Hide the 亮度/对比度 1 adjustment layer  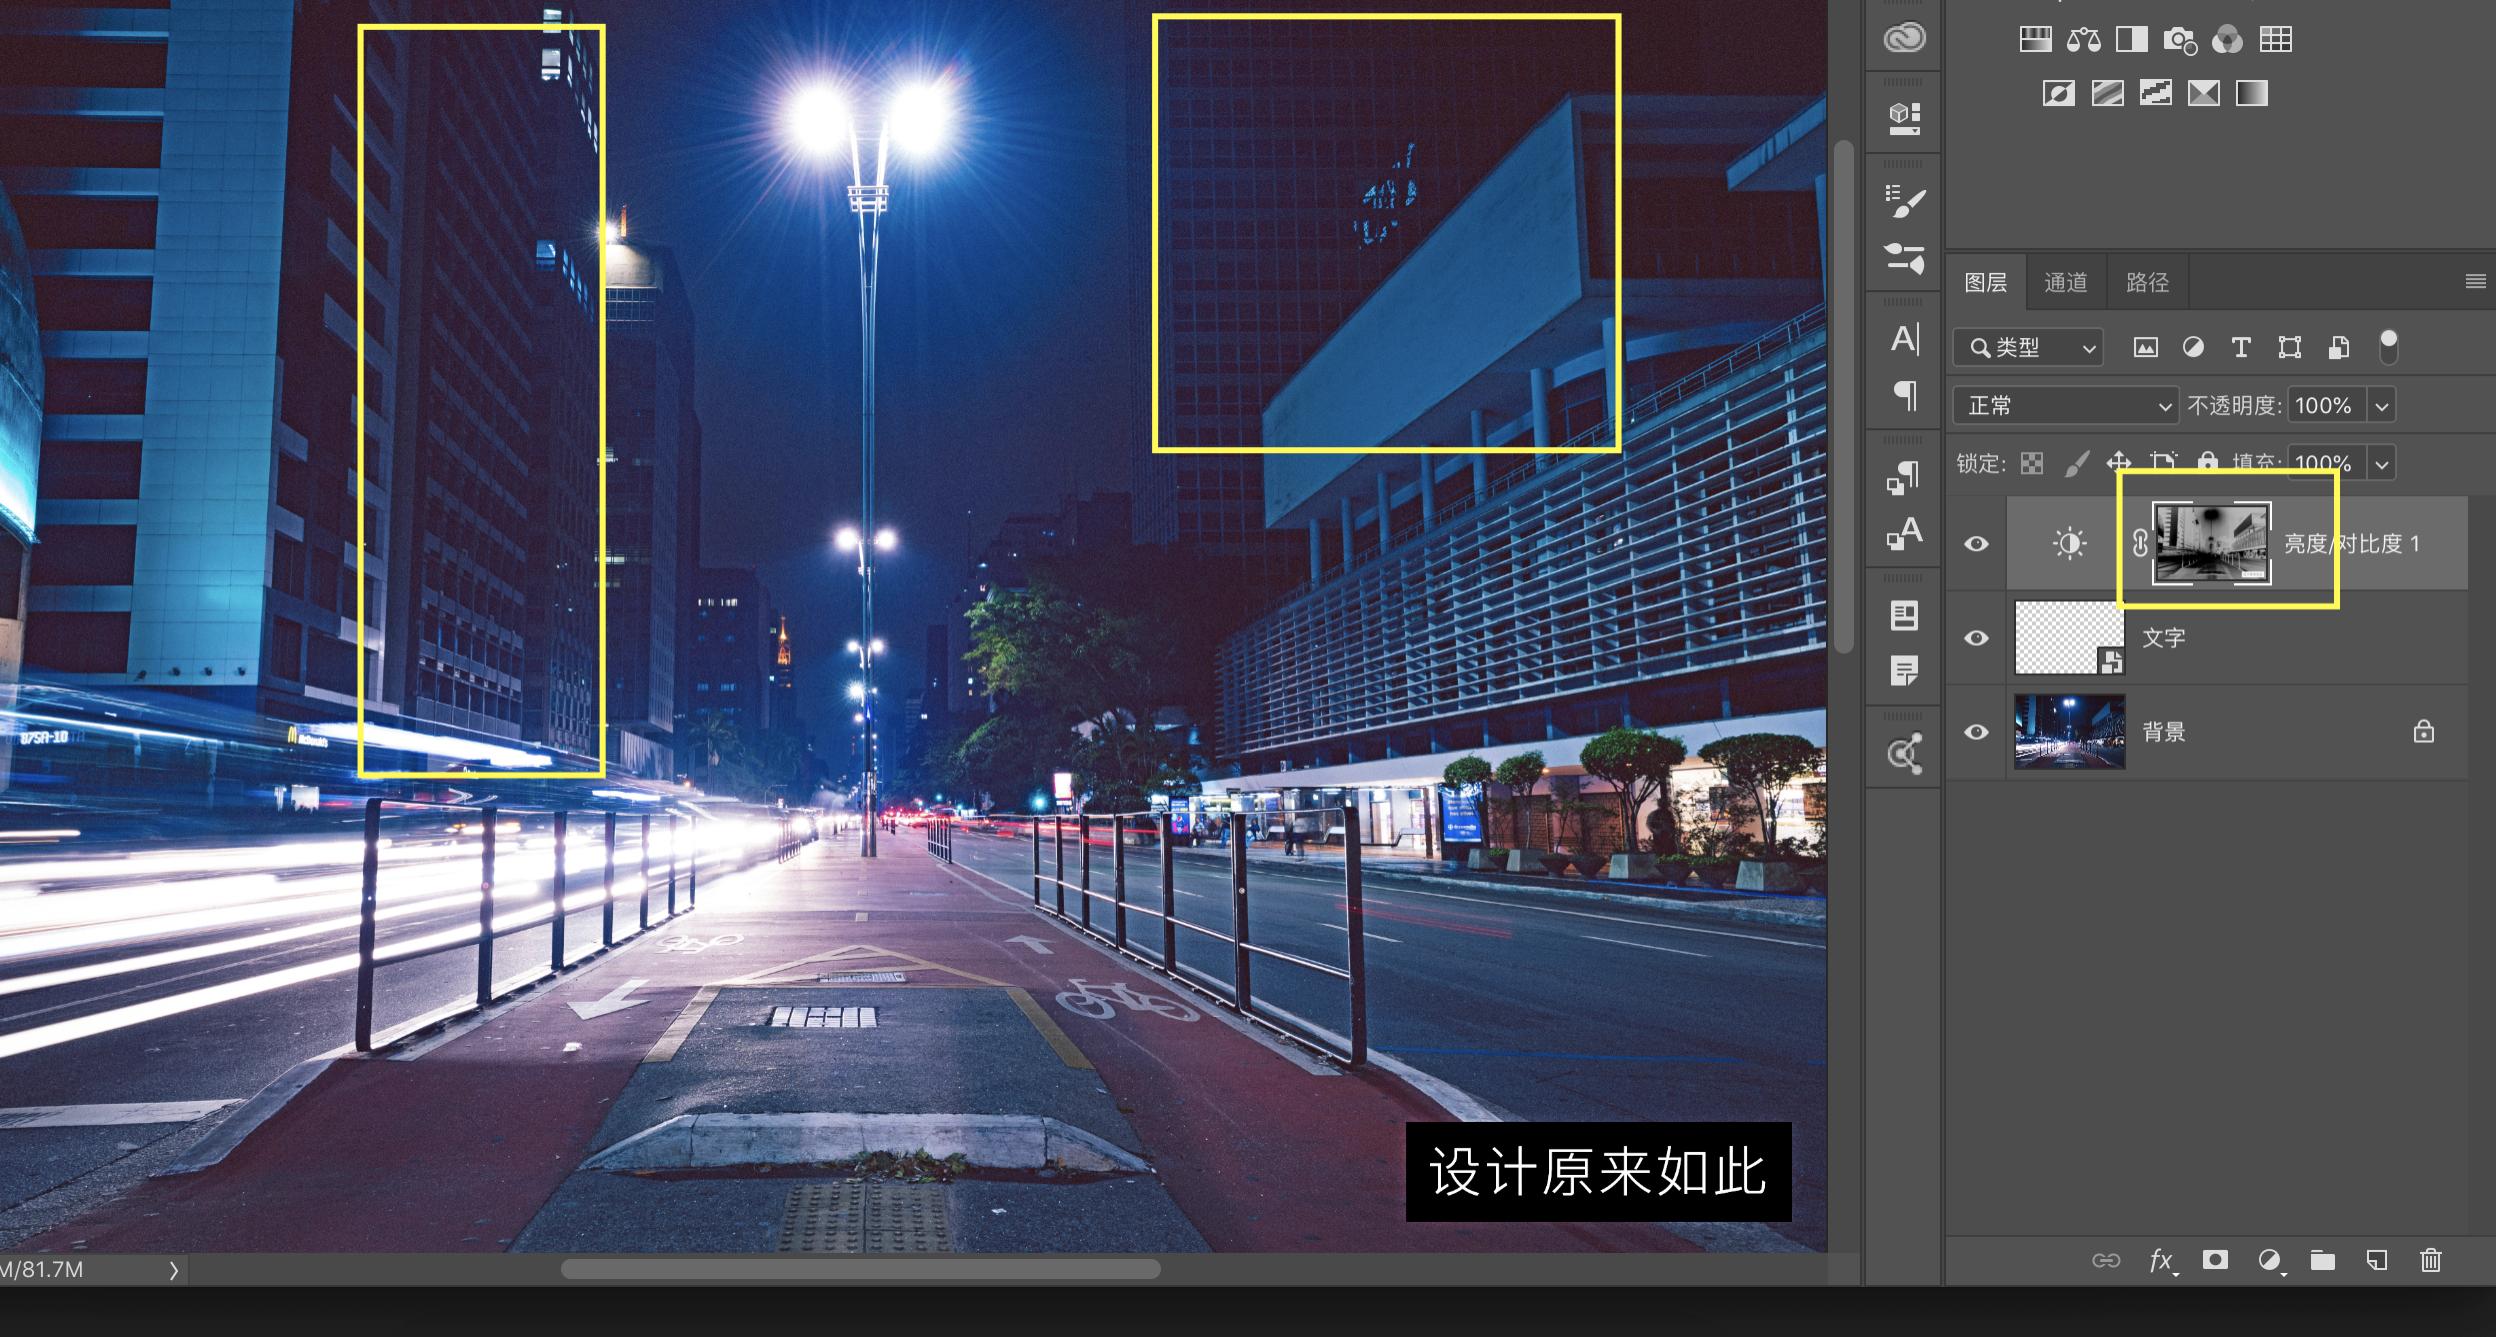(1976, 543)
